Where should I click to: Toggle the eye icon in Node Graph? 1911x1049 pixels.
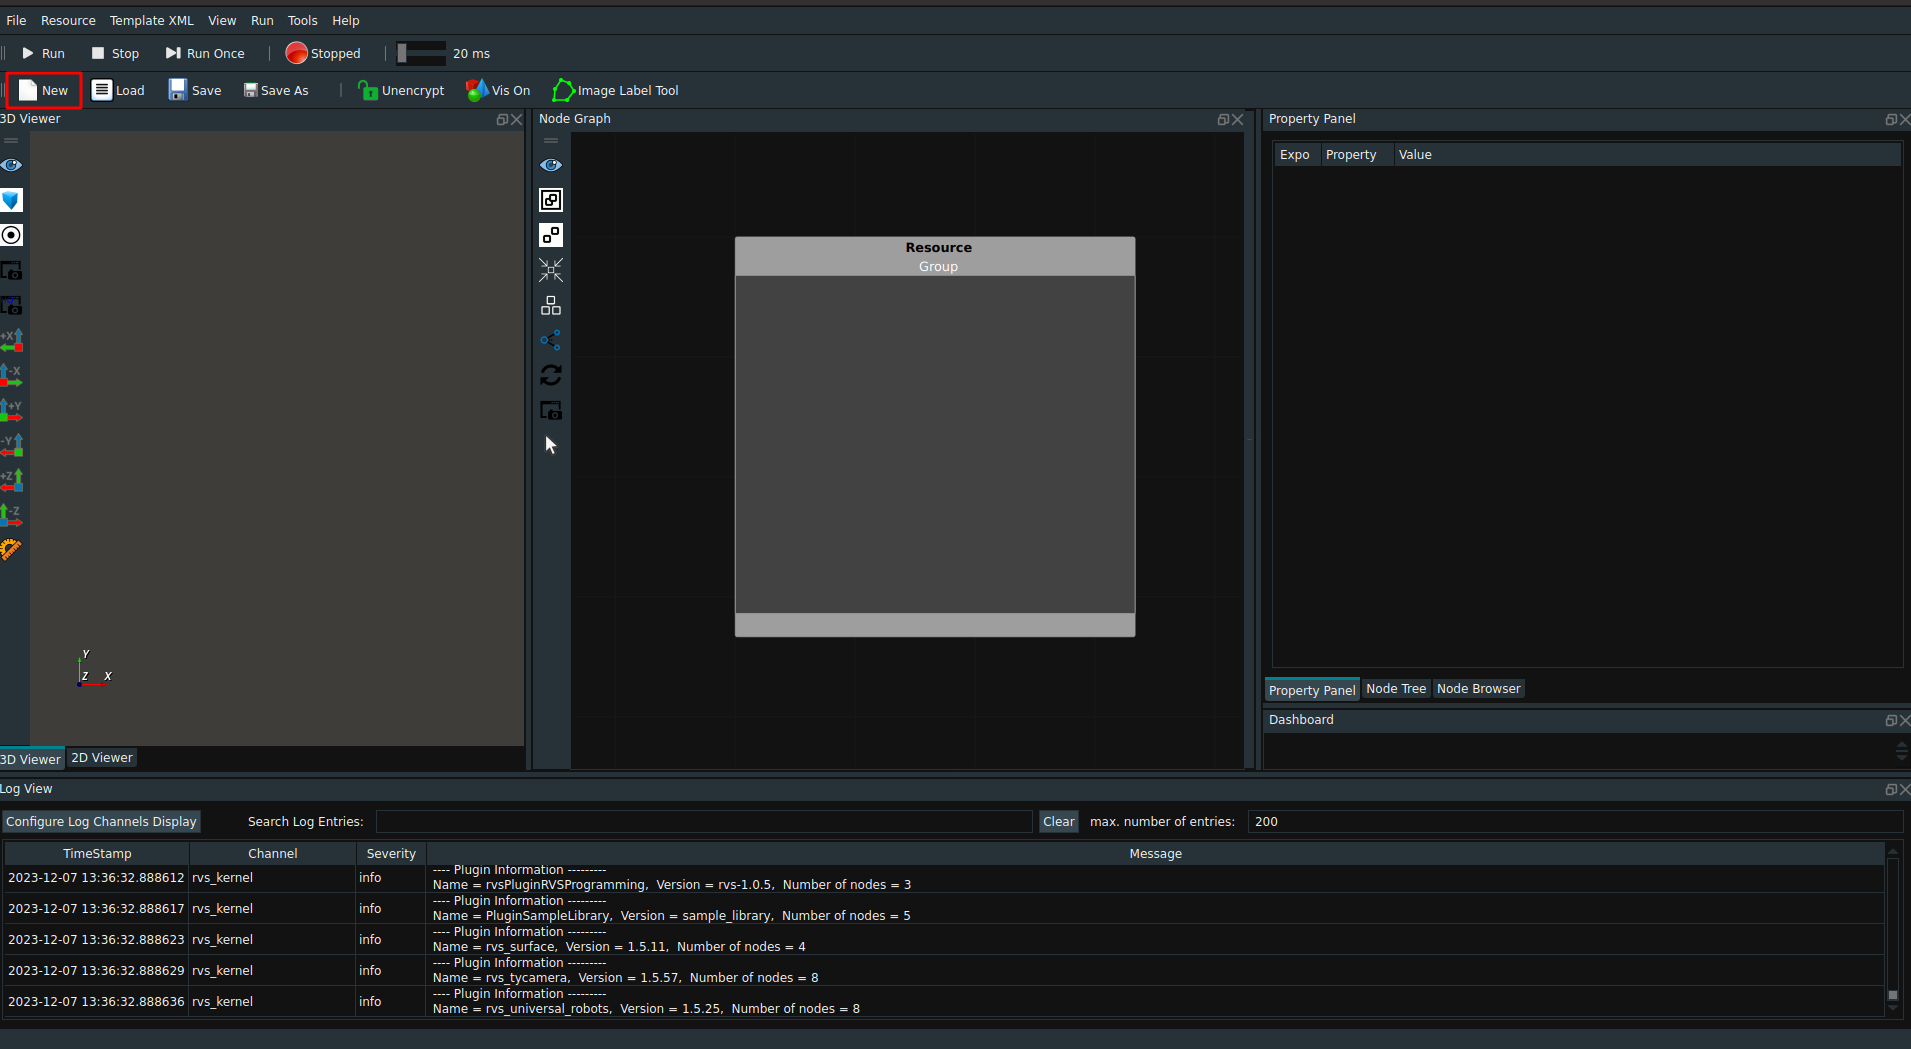coord(551,165)
